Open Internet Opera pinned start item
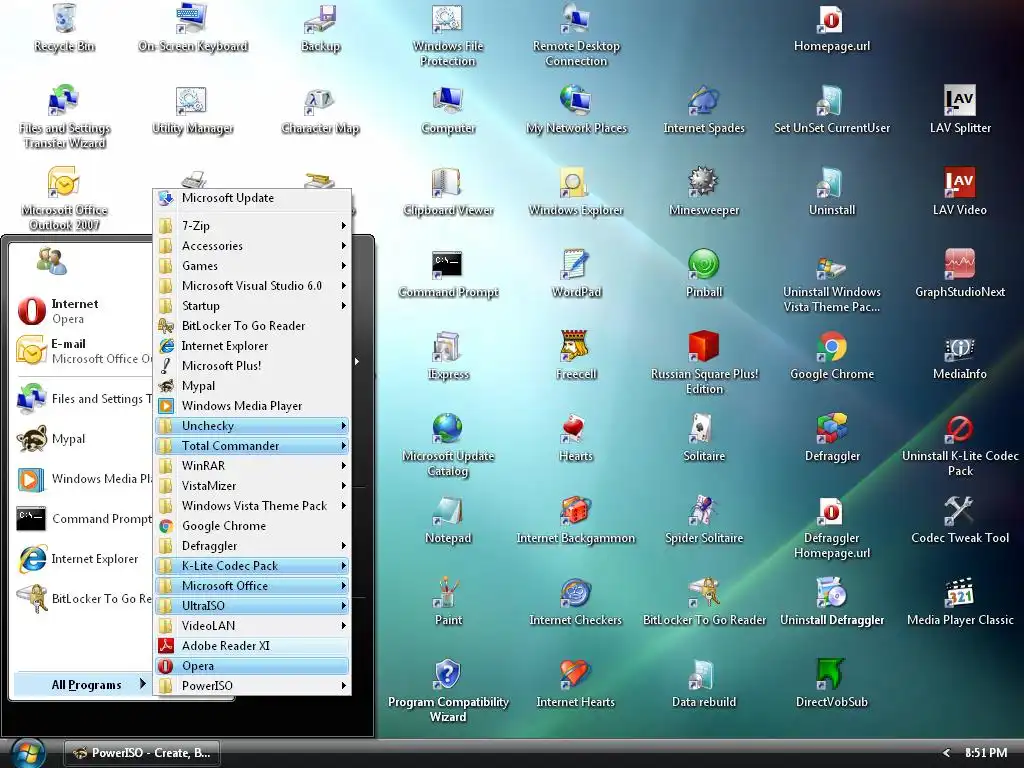The height and width of the screenshot is (768, 1024). point(84,311)
